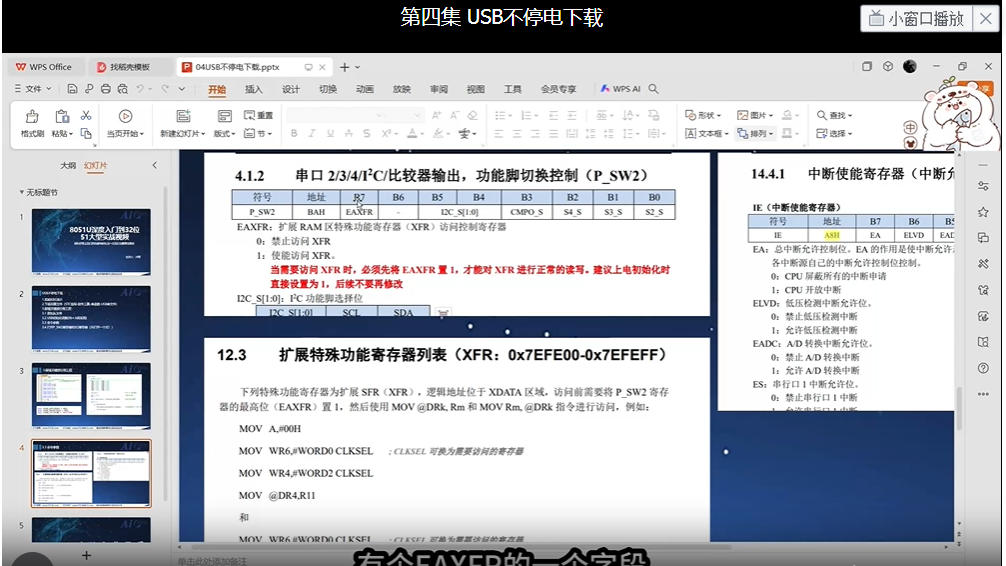Switch to the 切换 (Transitions) ribbon tab
Viewport: 1006px width, 566px height.
click(x=328, y=89)
